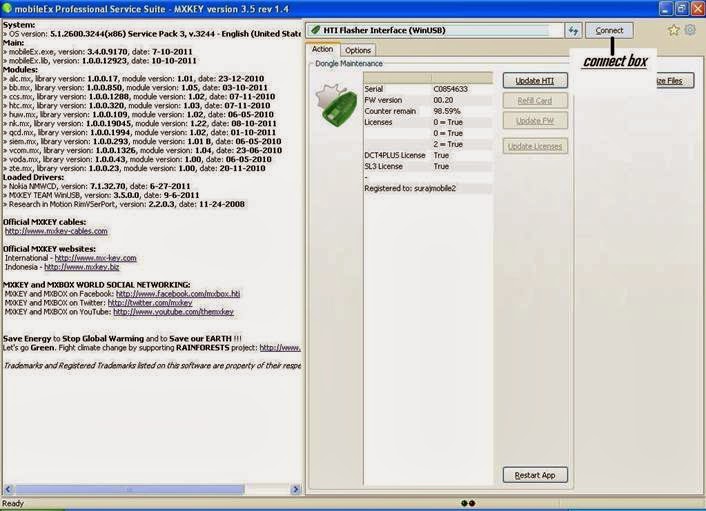Click the green leaf icon beside HTI Flasher Interface
The height and width of the screenshot is (511, 706).
pos(315,30)
